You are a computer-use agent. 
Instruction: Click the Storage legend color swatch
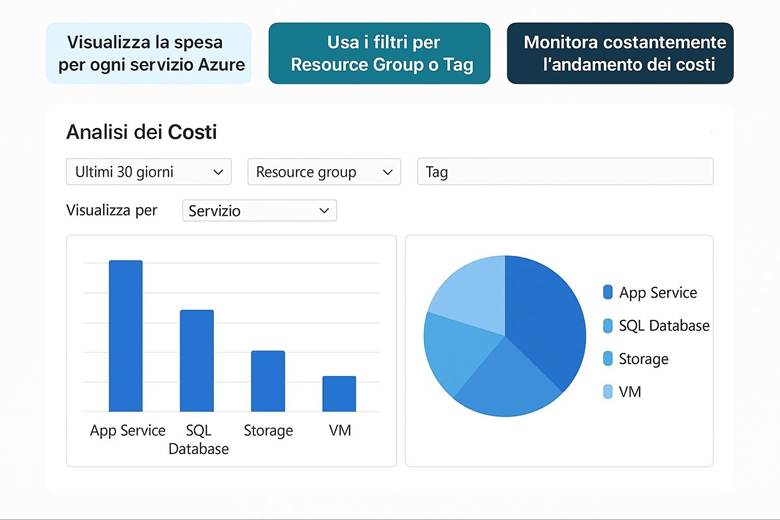[x=607, y=358]
